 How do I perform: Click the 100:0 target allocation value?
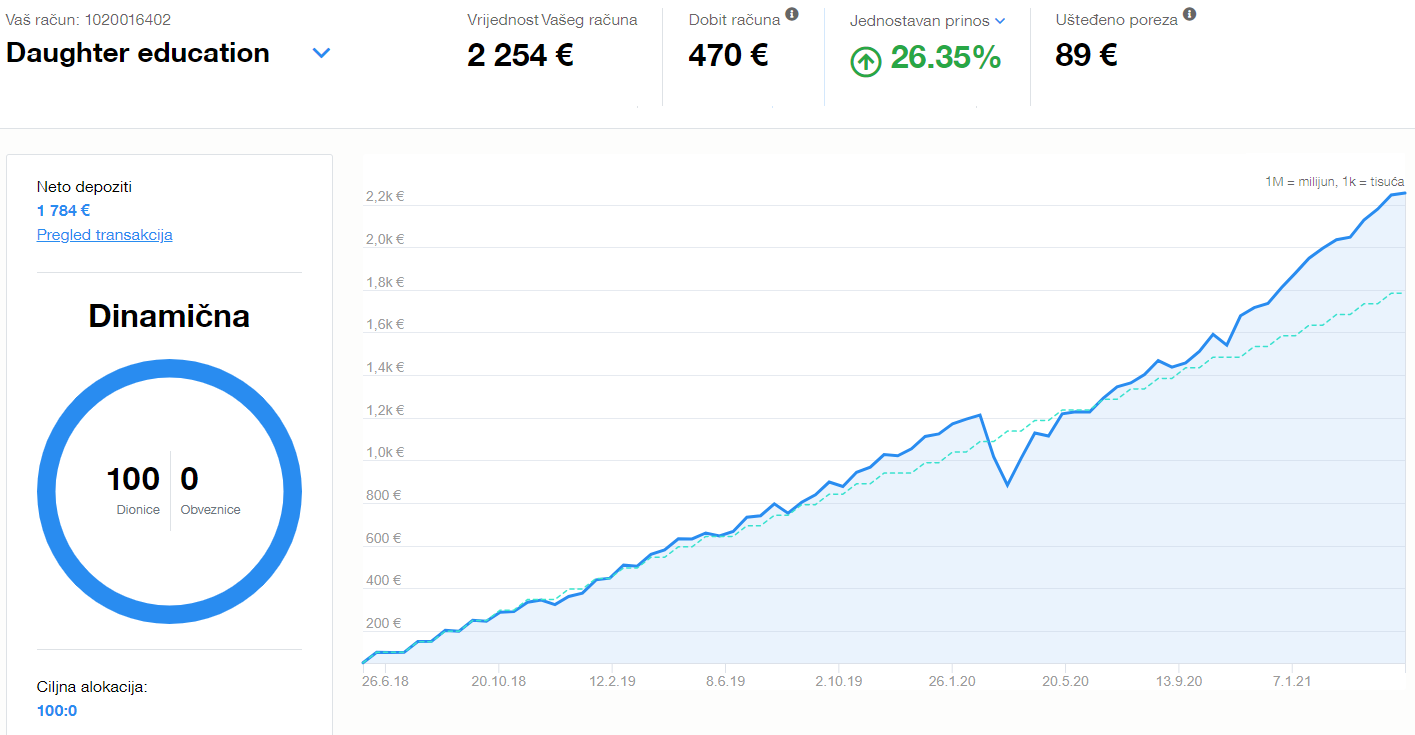(x=57, y=711)
